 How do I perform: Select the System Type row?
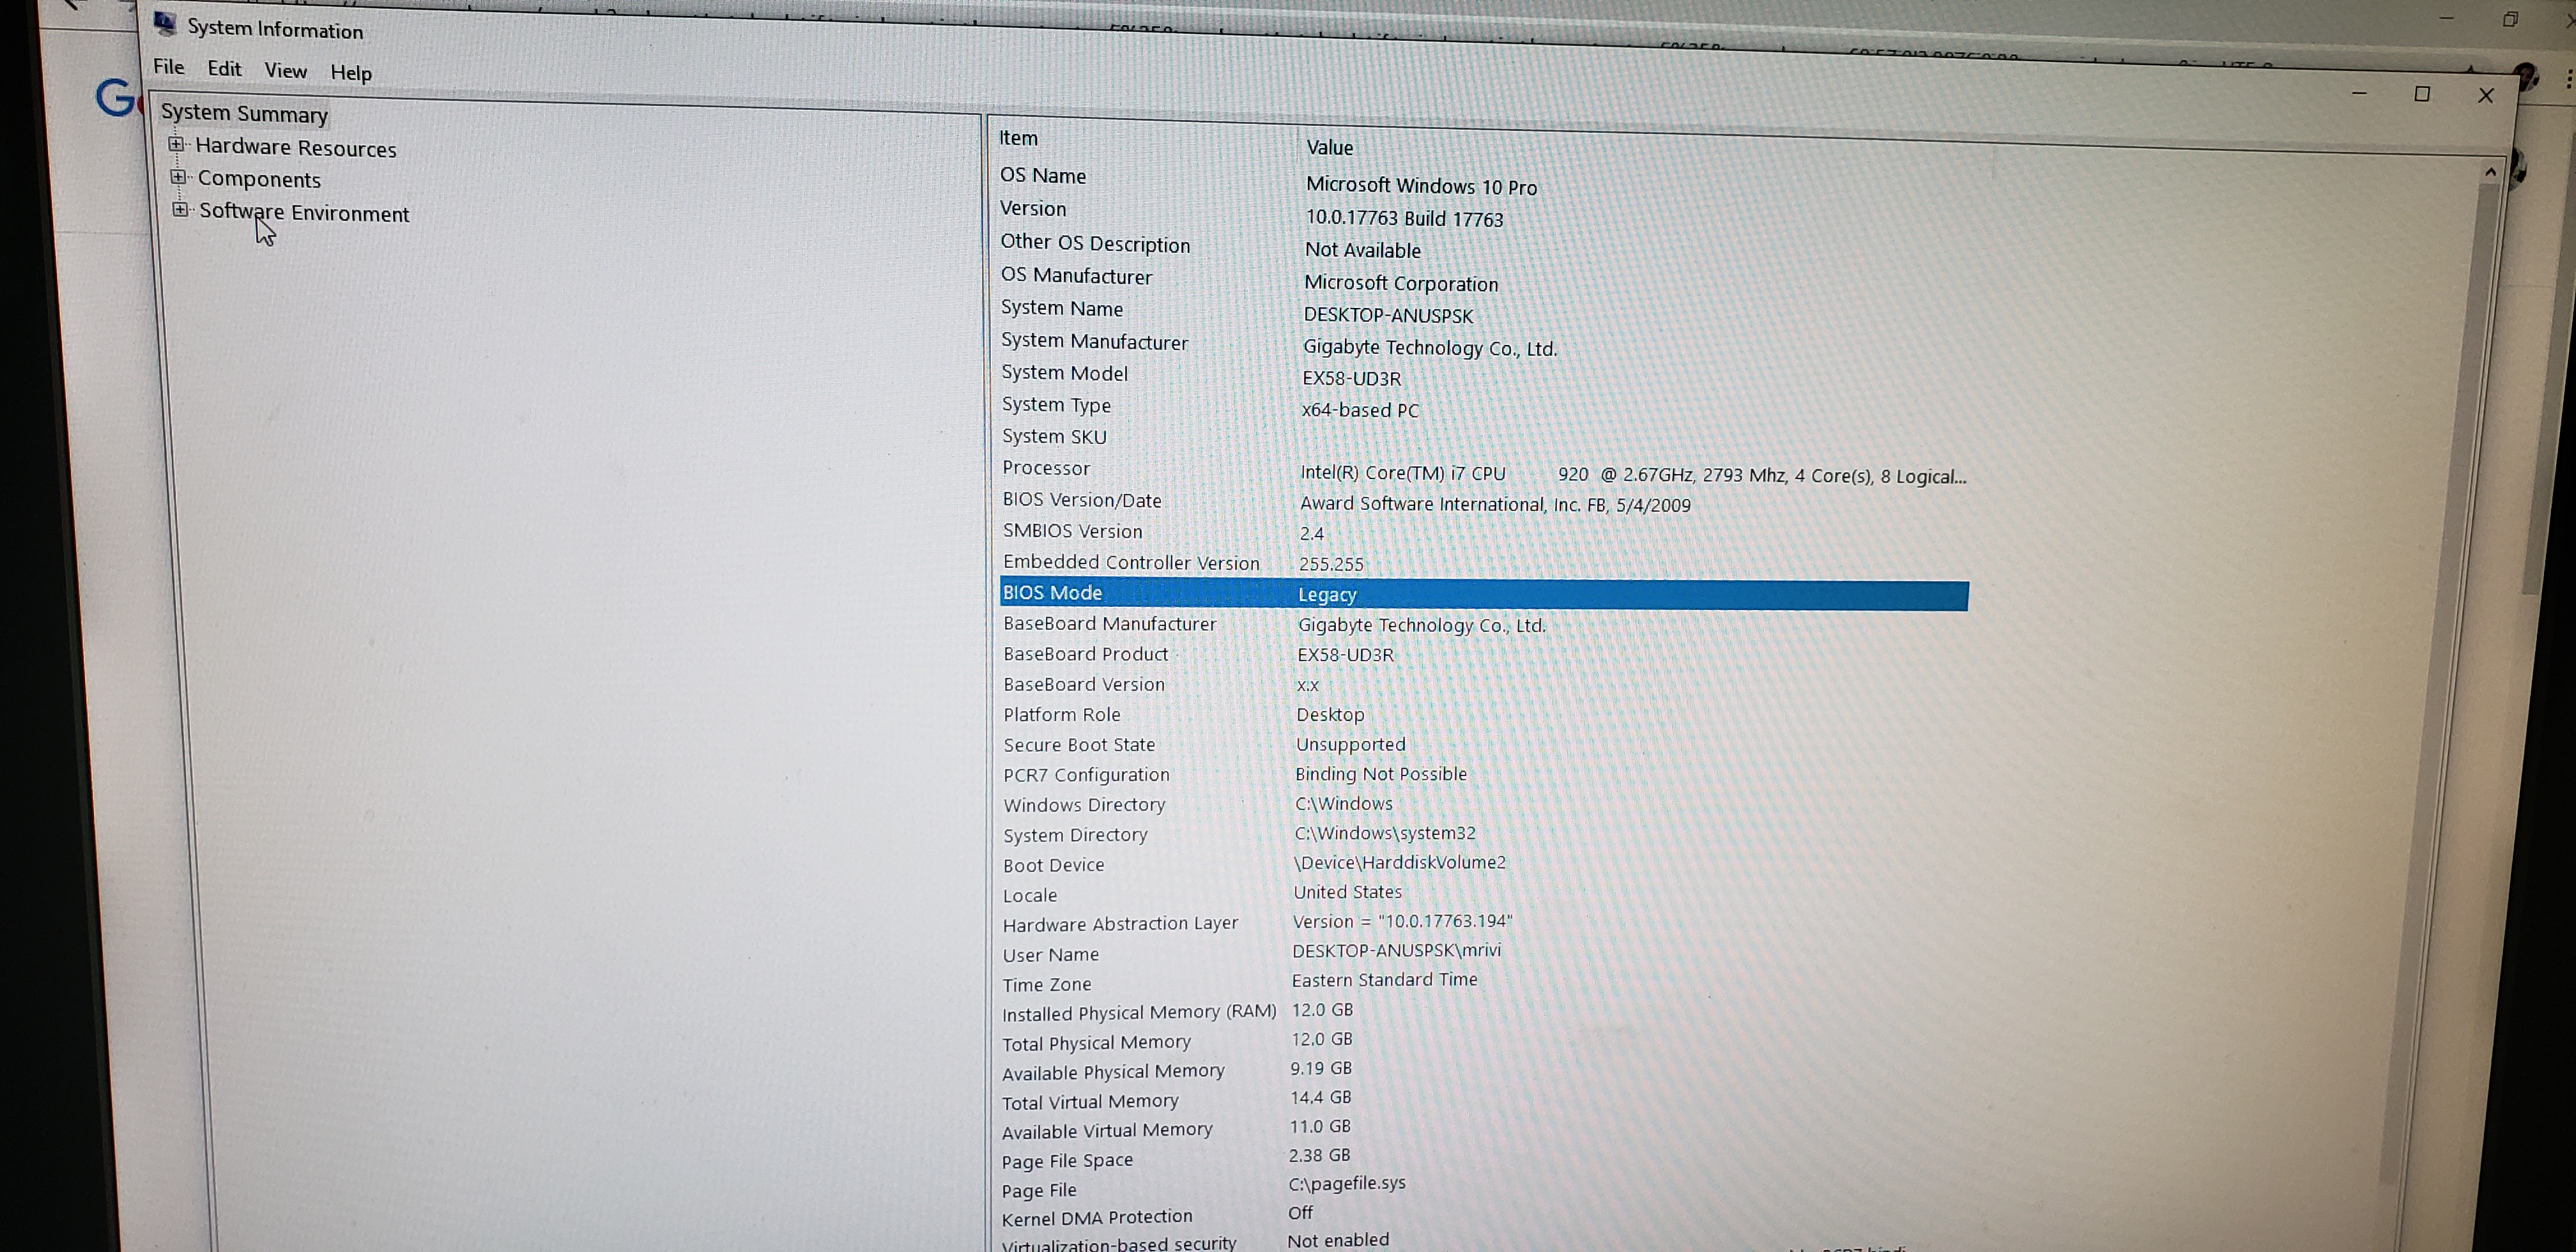(1484, 407)
